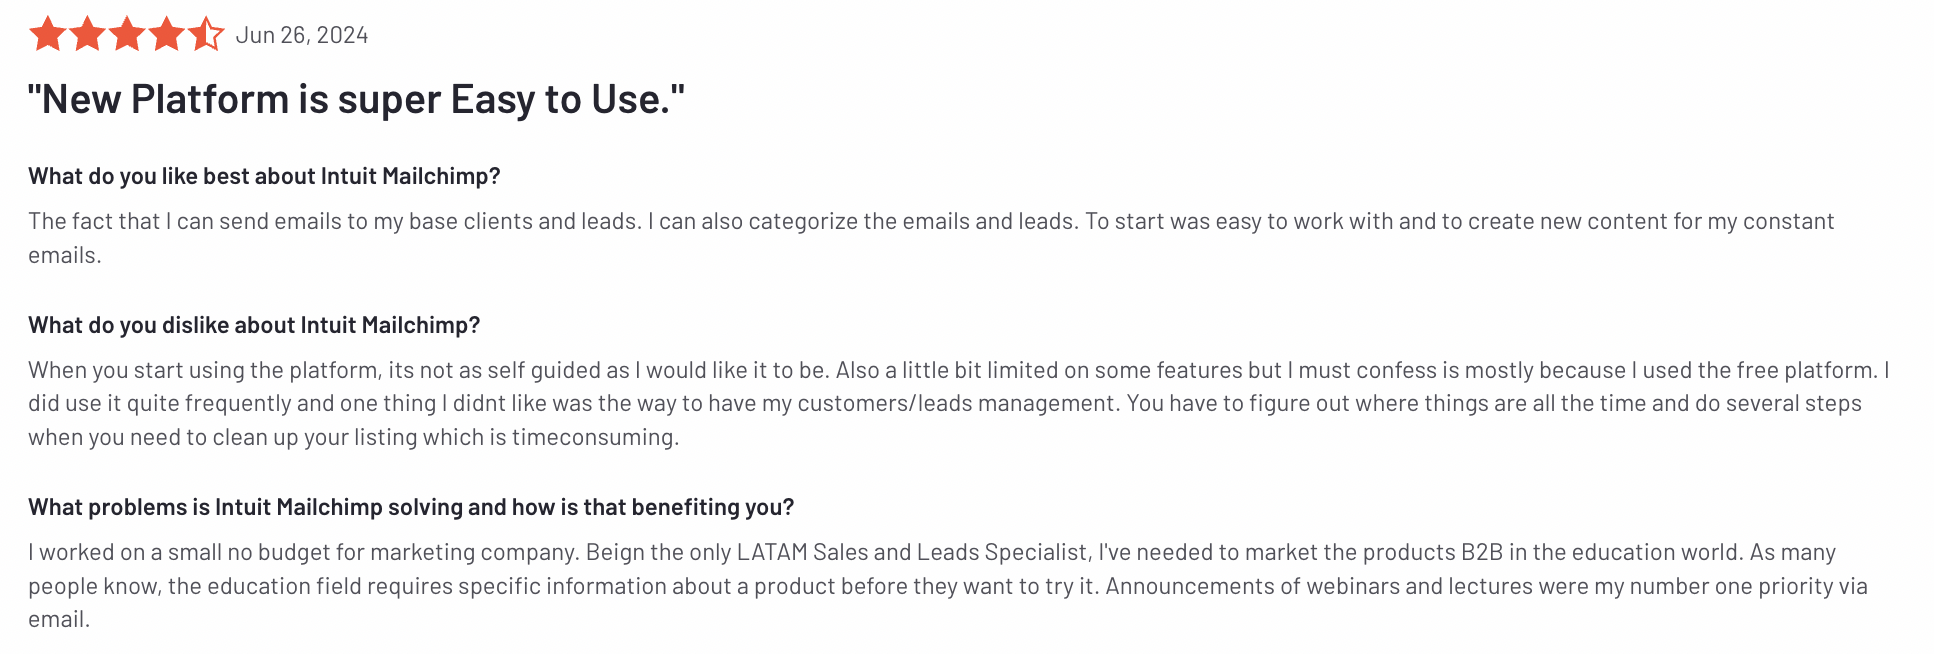Click the paragraph starting "When you start using"

pos(959,403)
